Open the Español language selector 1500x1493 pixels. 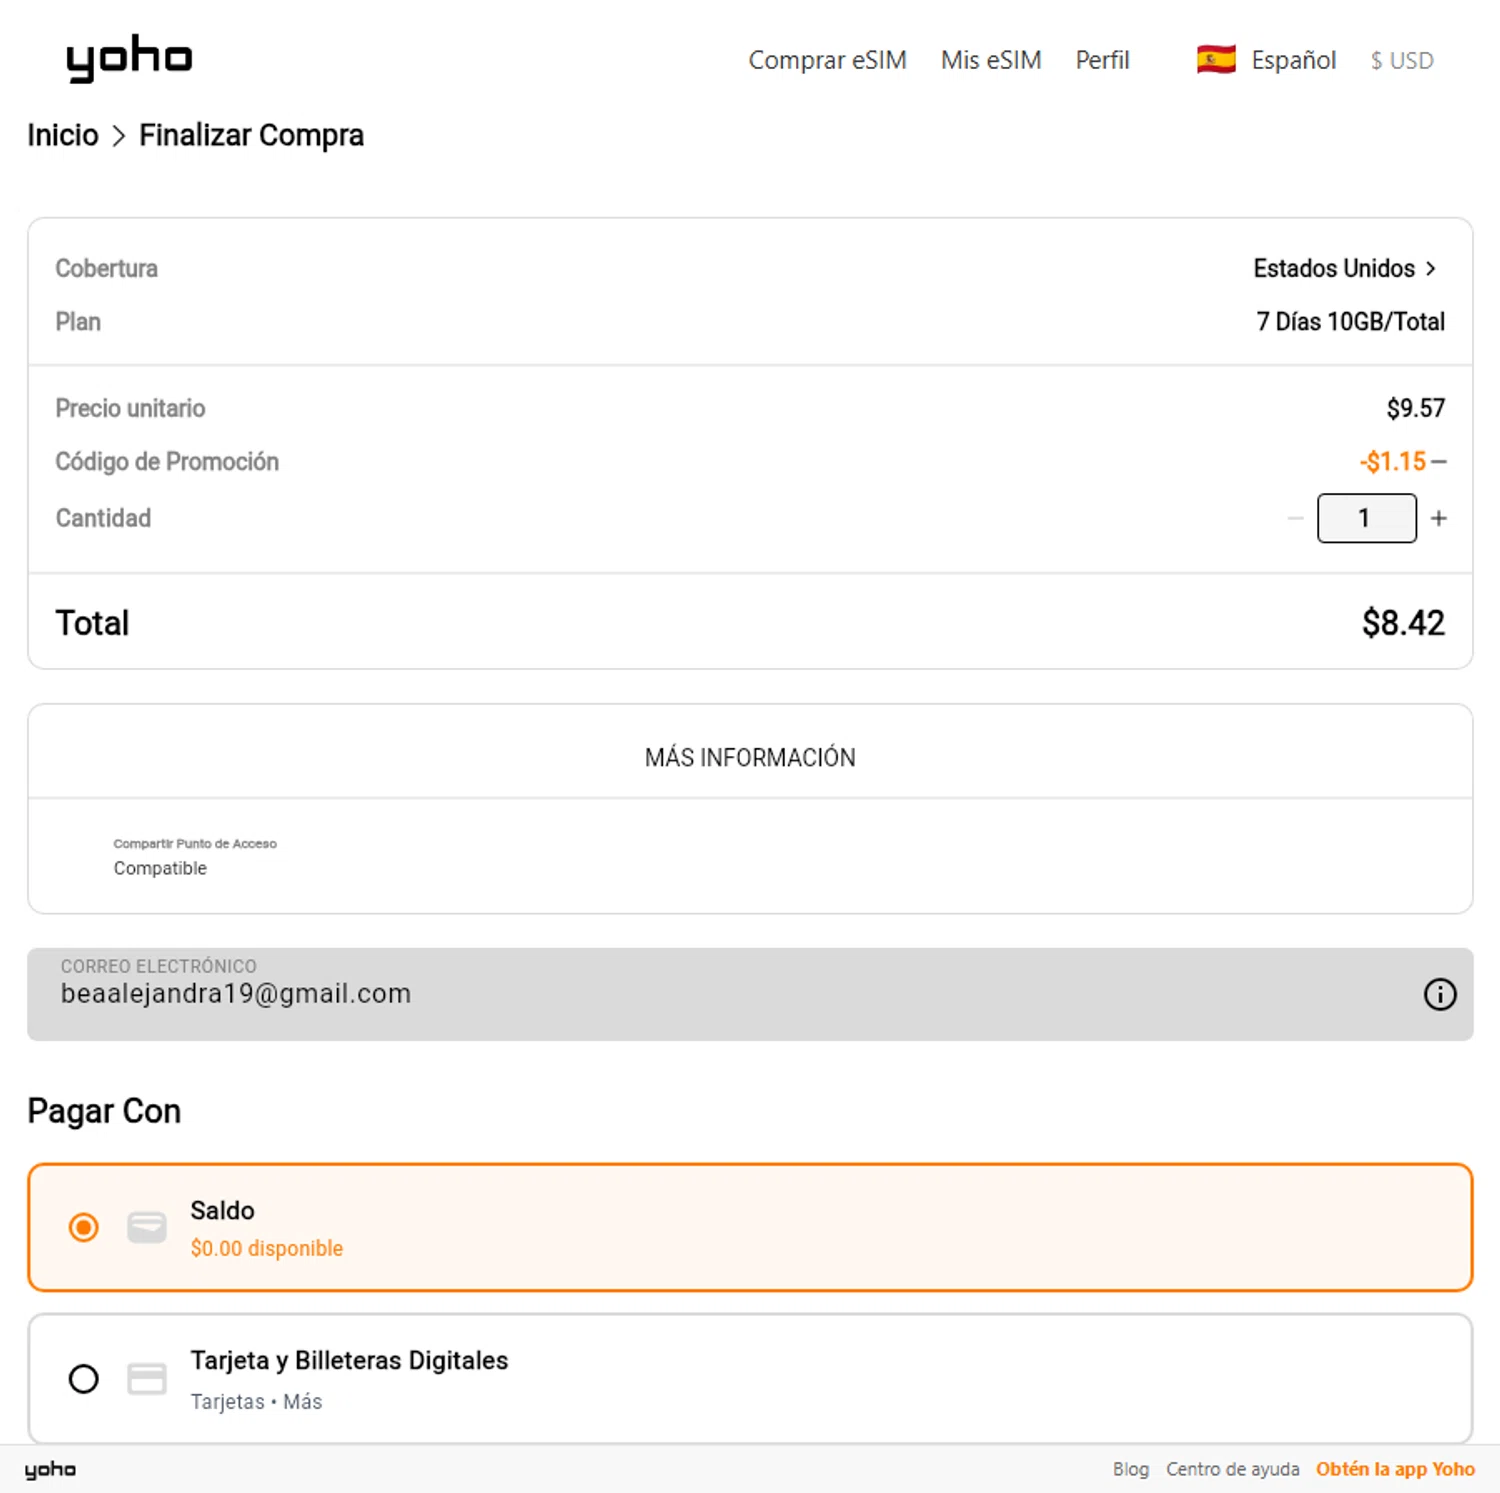(1293, 60)
